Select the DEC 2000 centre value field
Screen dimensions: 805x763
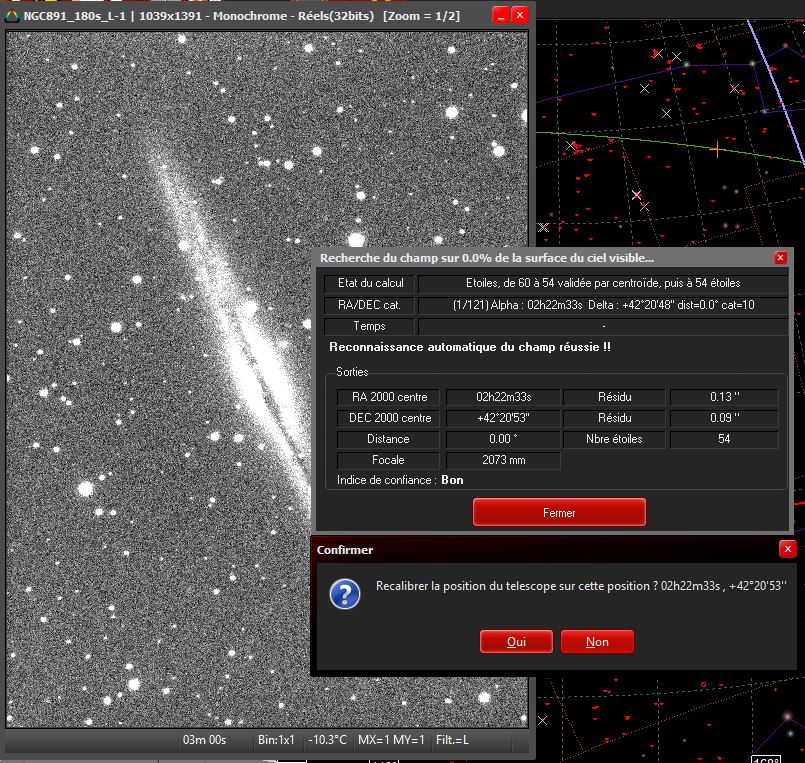(x=502, y=418)
